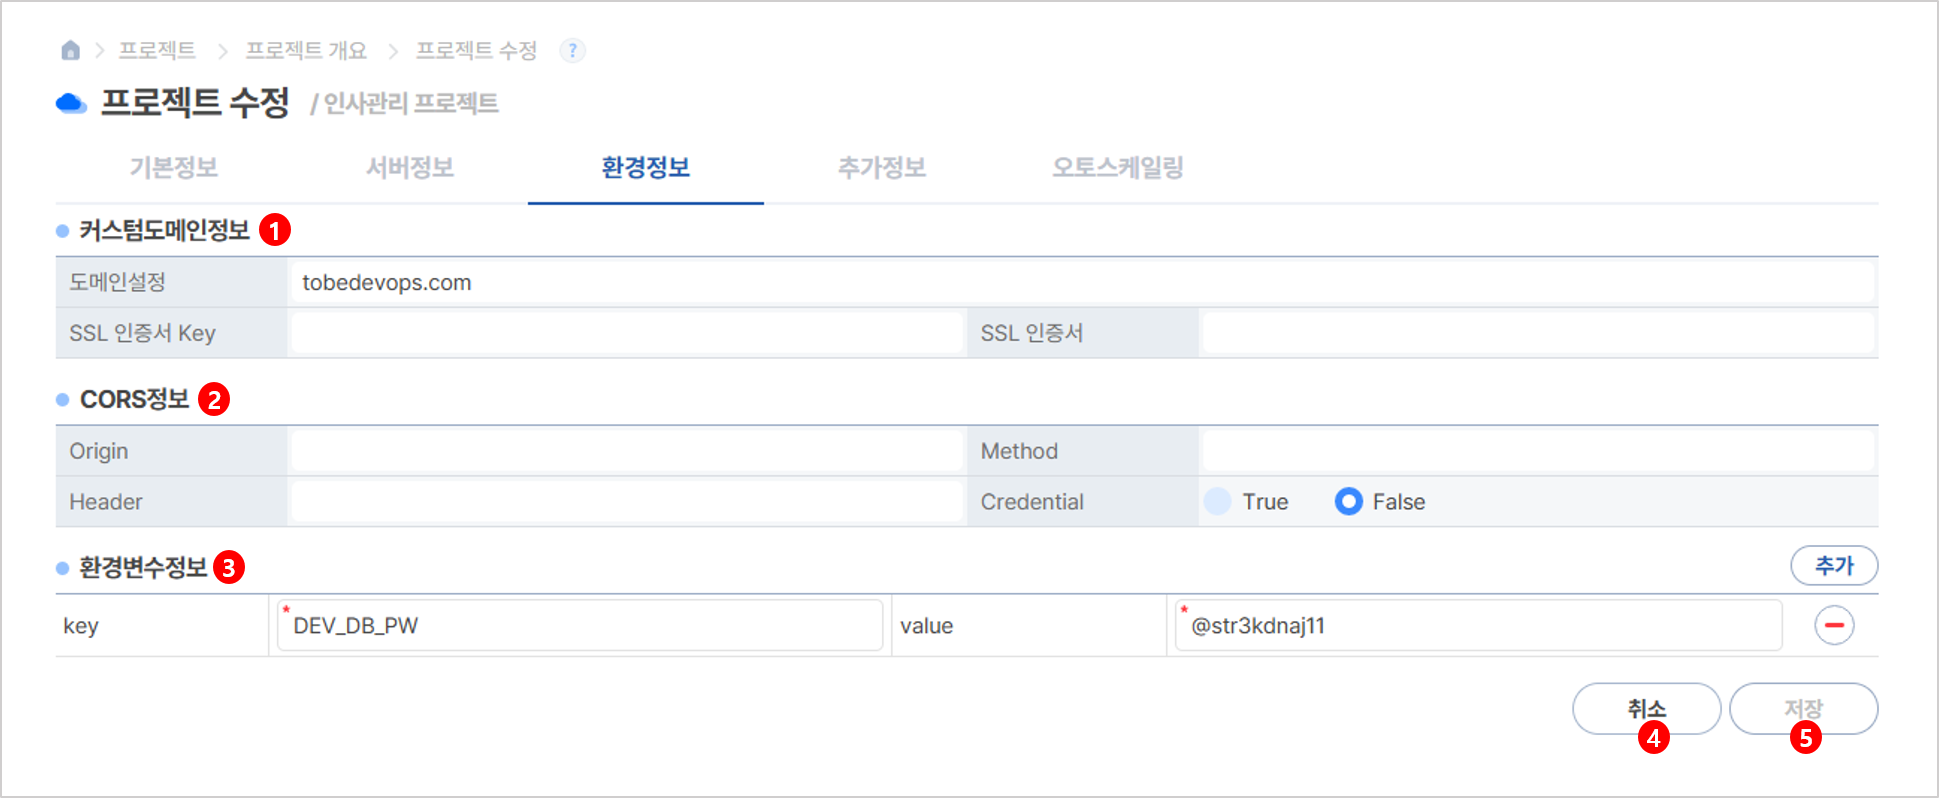
Task: Focus the 도메인설정 field with tobedevops.com
Action: tap(1082, 282)
